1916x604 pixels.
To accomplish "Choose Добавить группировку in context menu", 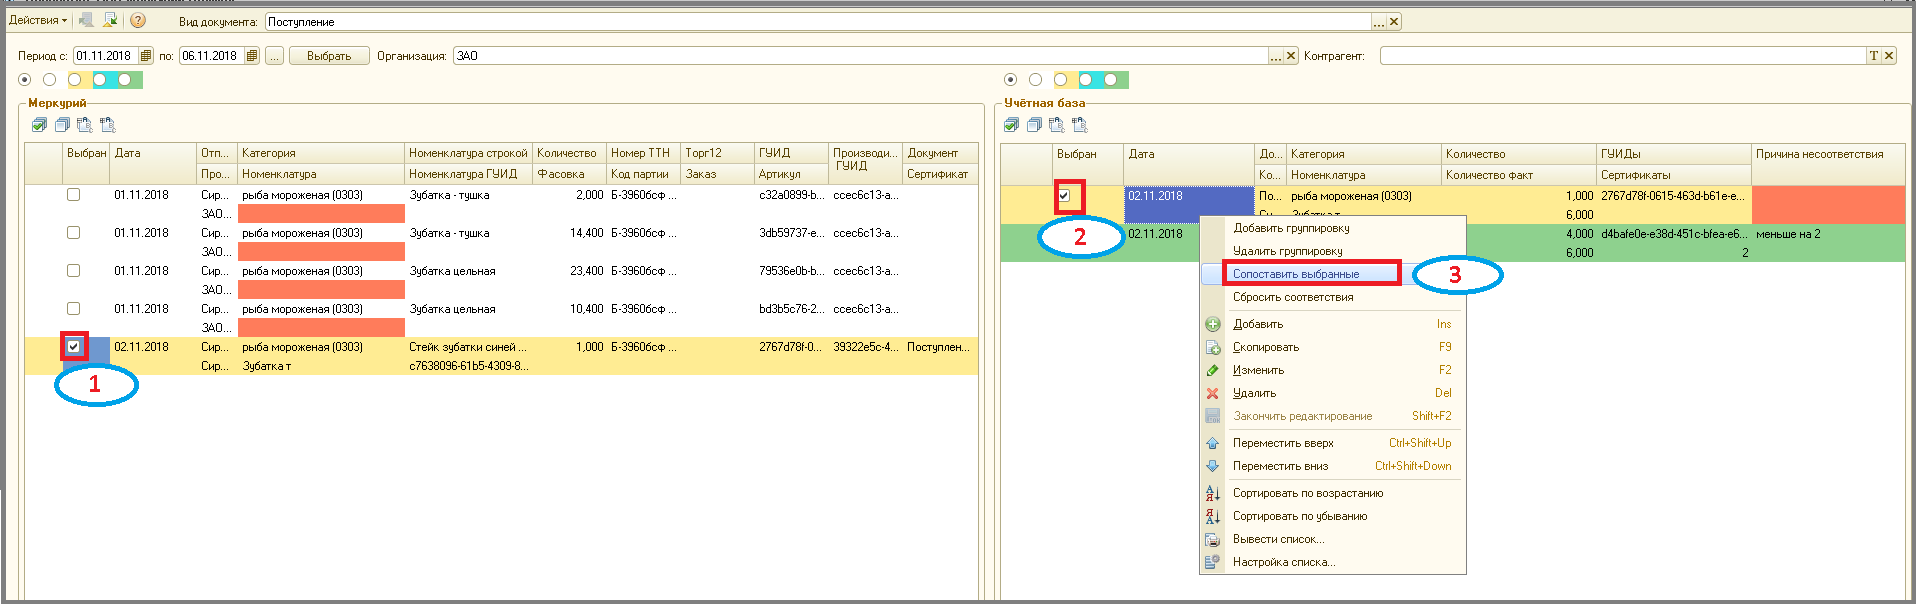I will (x=1332, y=228).
